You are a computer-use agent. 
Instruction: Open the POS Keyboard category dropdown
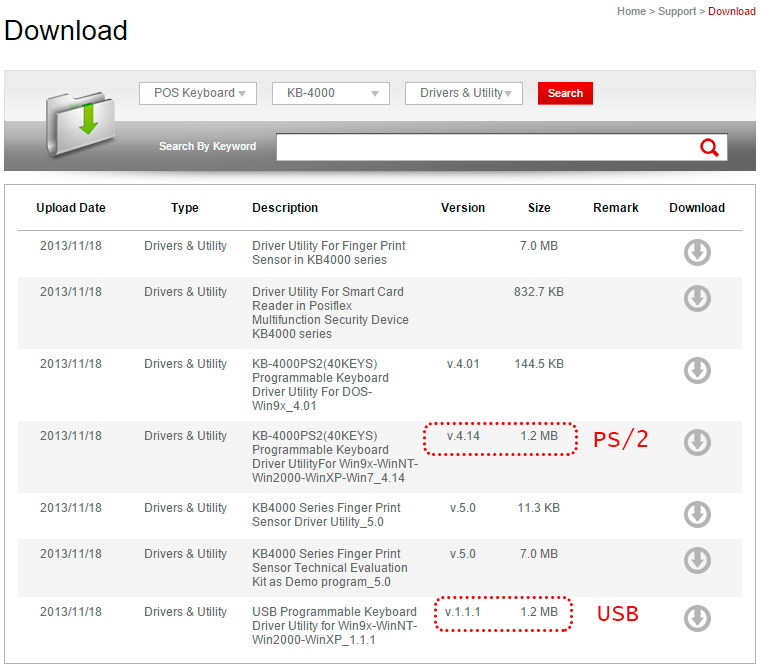coord(198,93)
